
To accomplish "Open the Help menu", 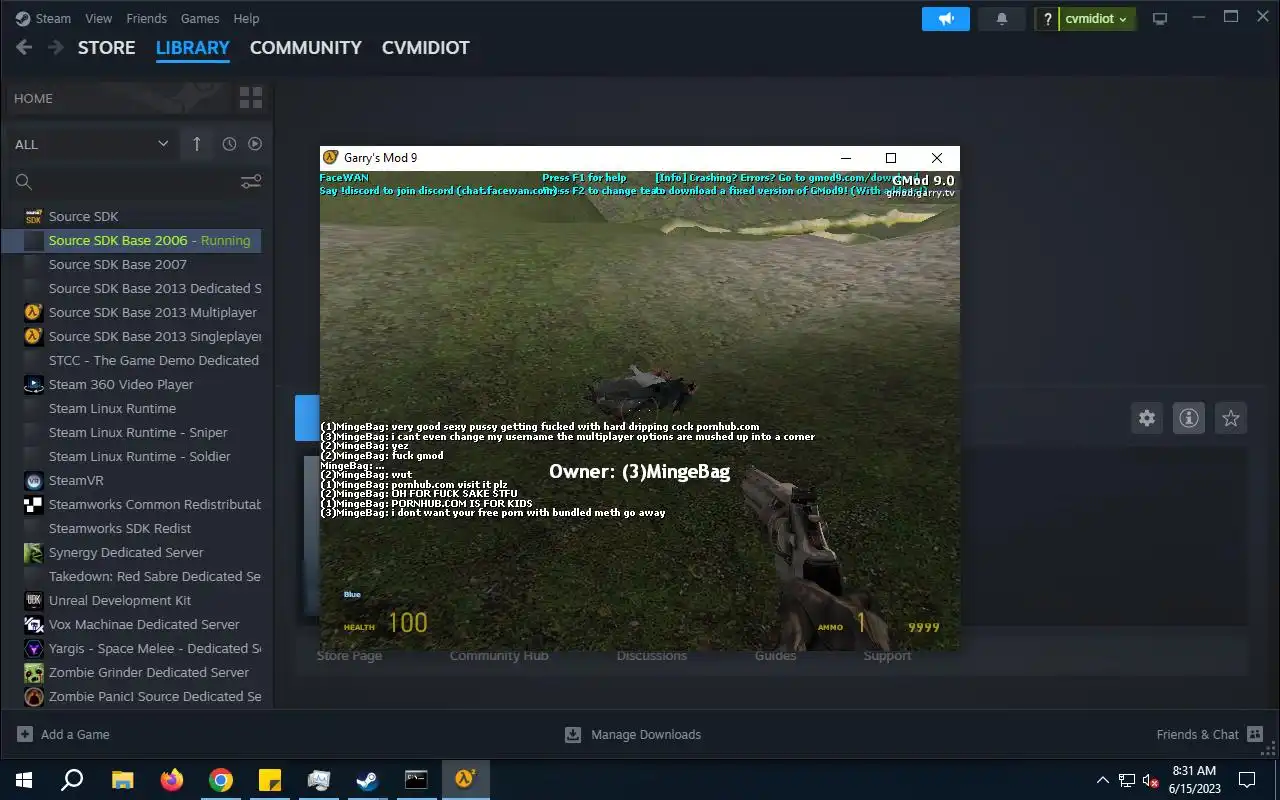I will pyautogui.click(x=246, y=18).
